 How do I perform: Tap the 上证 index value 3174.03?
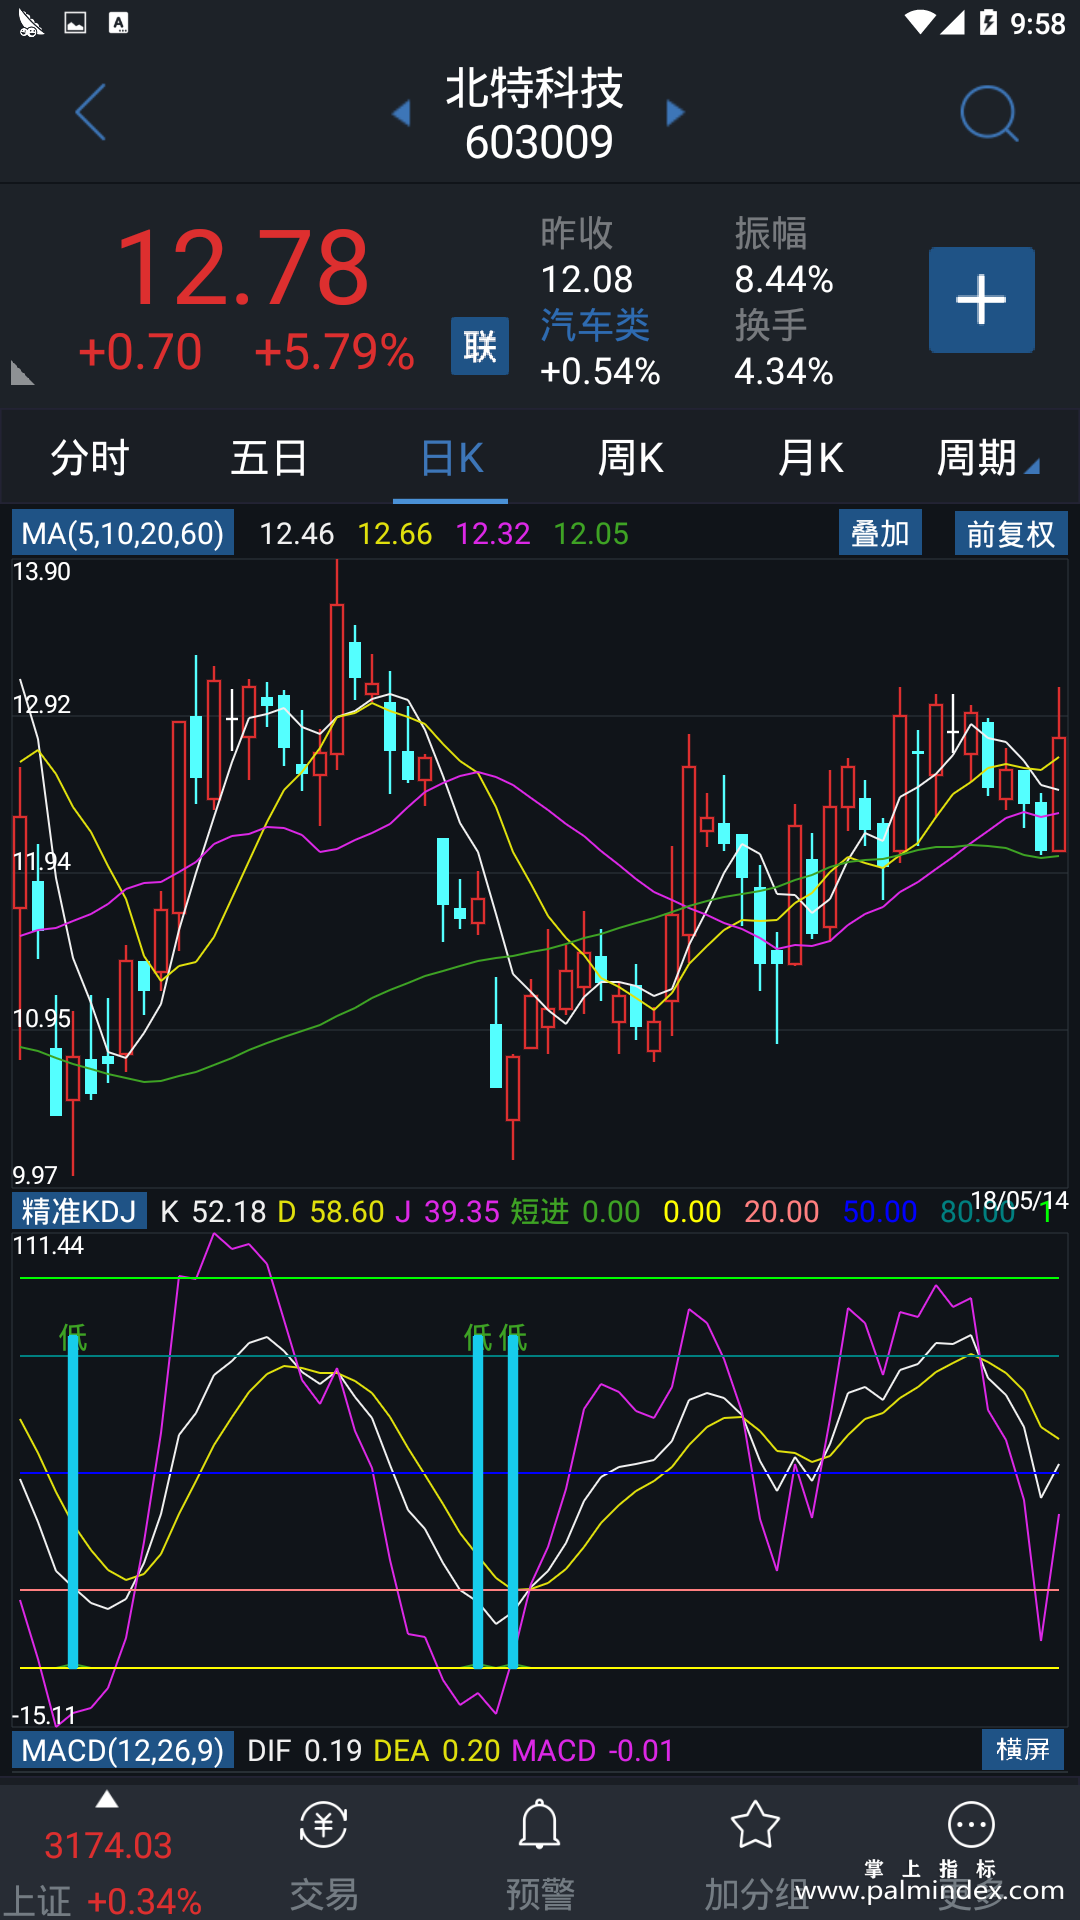pyautogui.click(x=108, y=1846)
